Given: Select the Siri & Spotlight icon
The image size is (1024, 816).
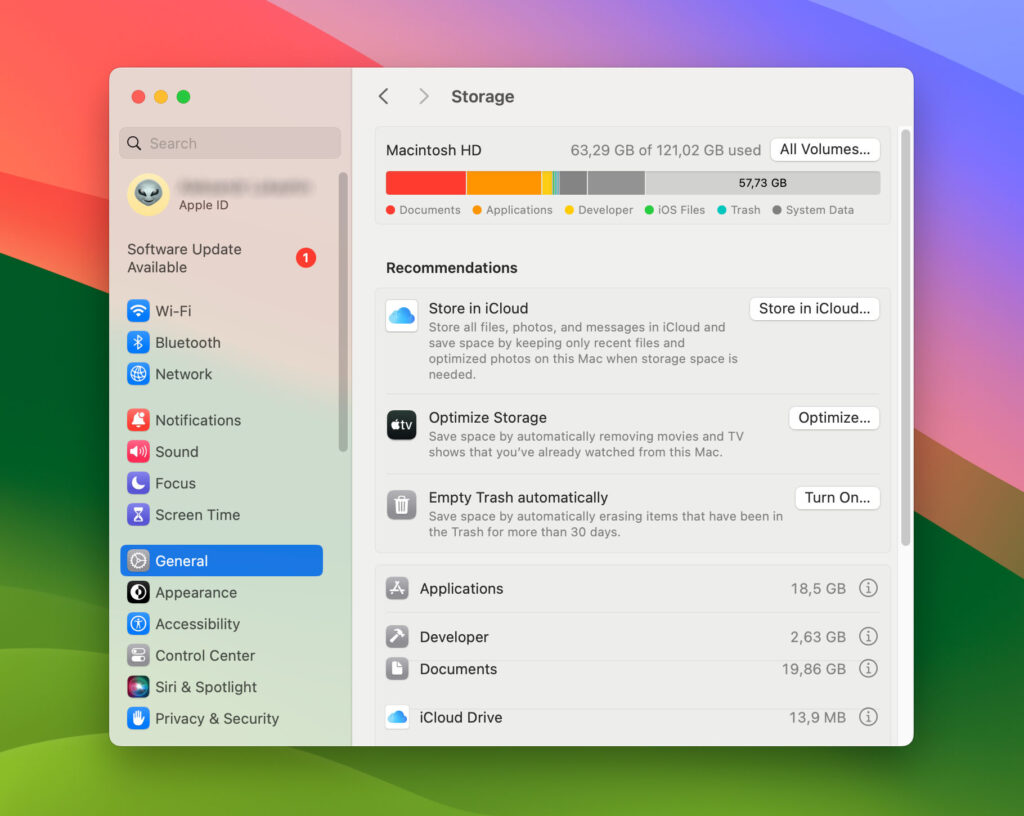Looking at the screenshot, I should coord(203,687).
